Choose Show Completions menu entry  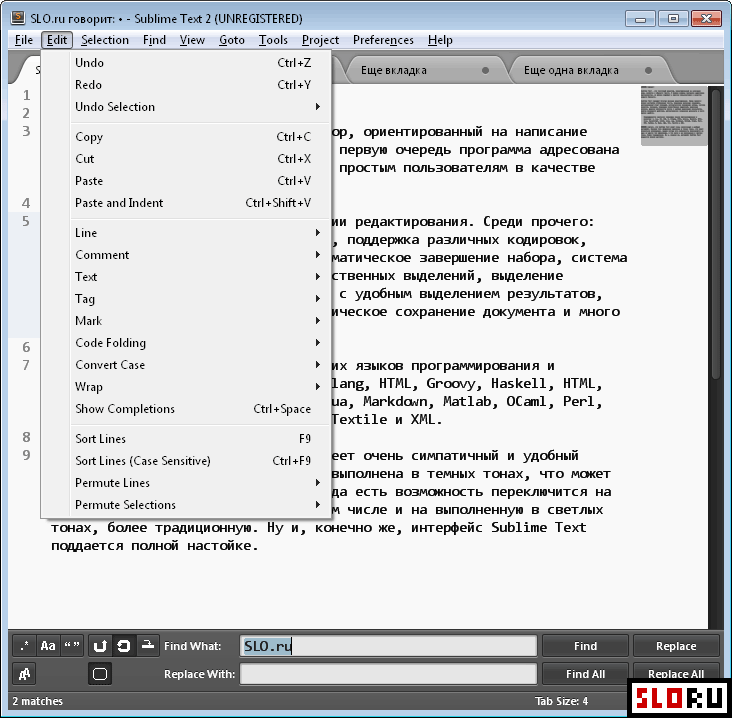point(186,408)
